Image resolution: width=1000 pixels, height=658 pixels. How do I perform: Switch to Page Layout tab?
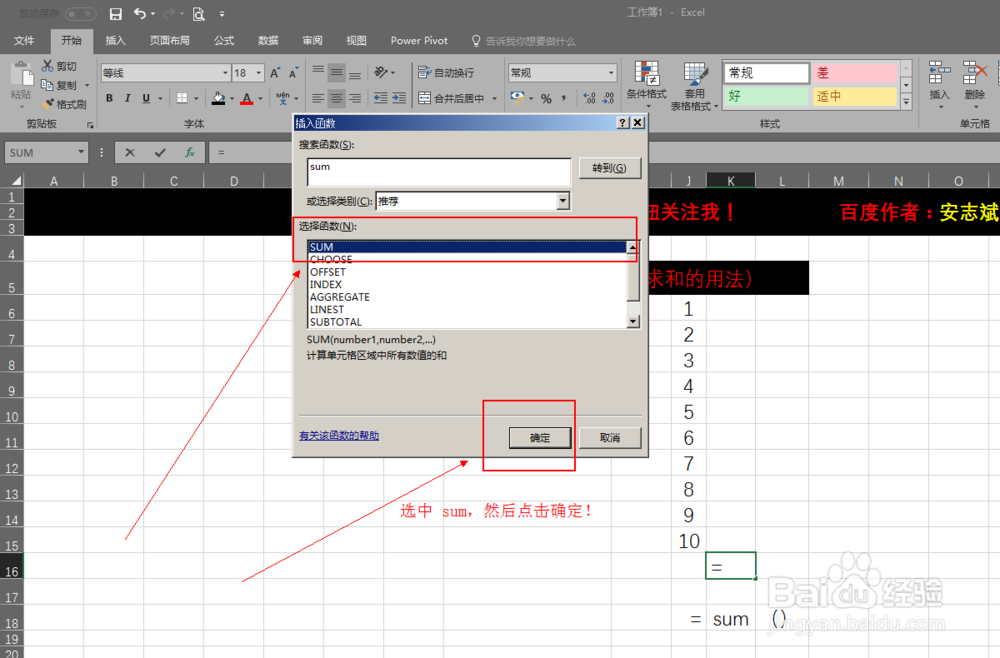click(170, 40)
